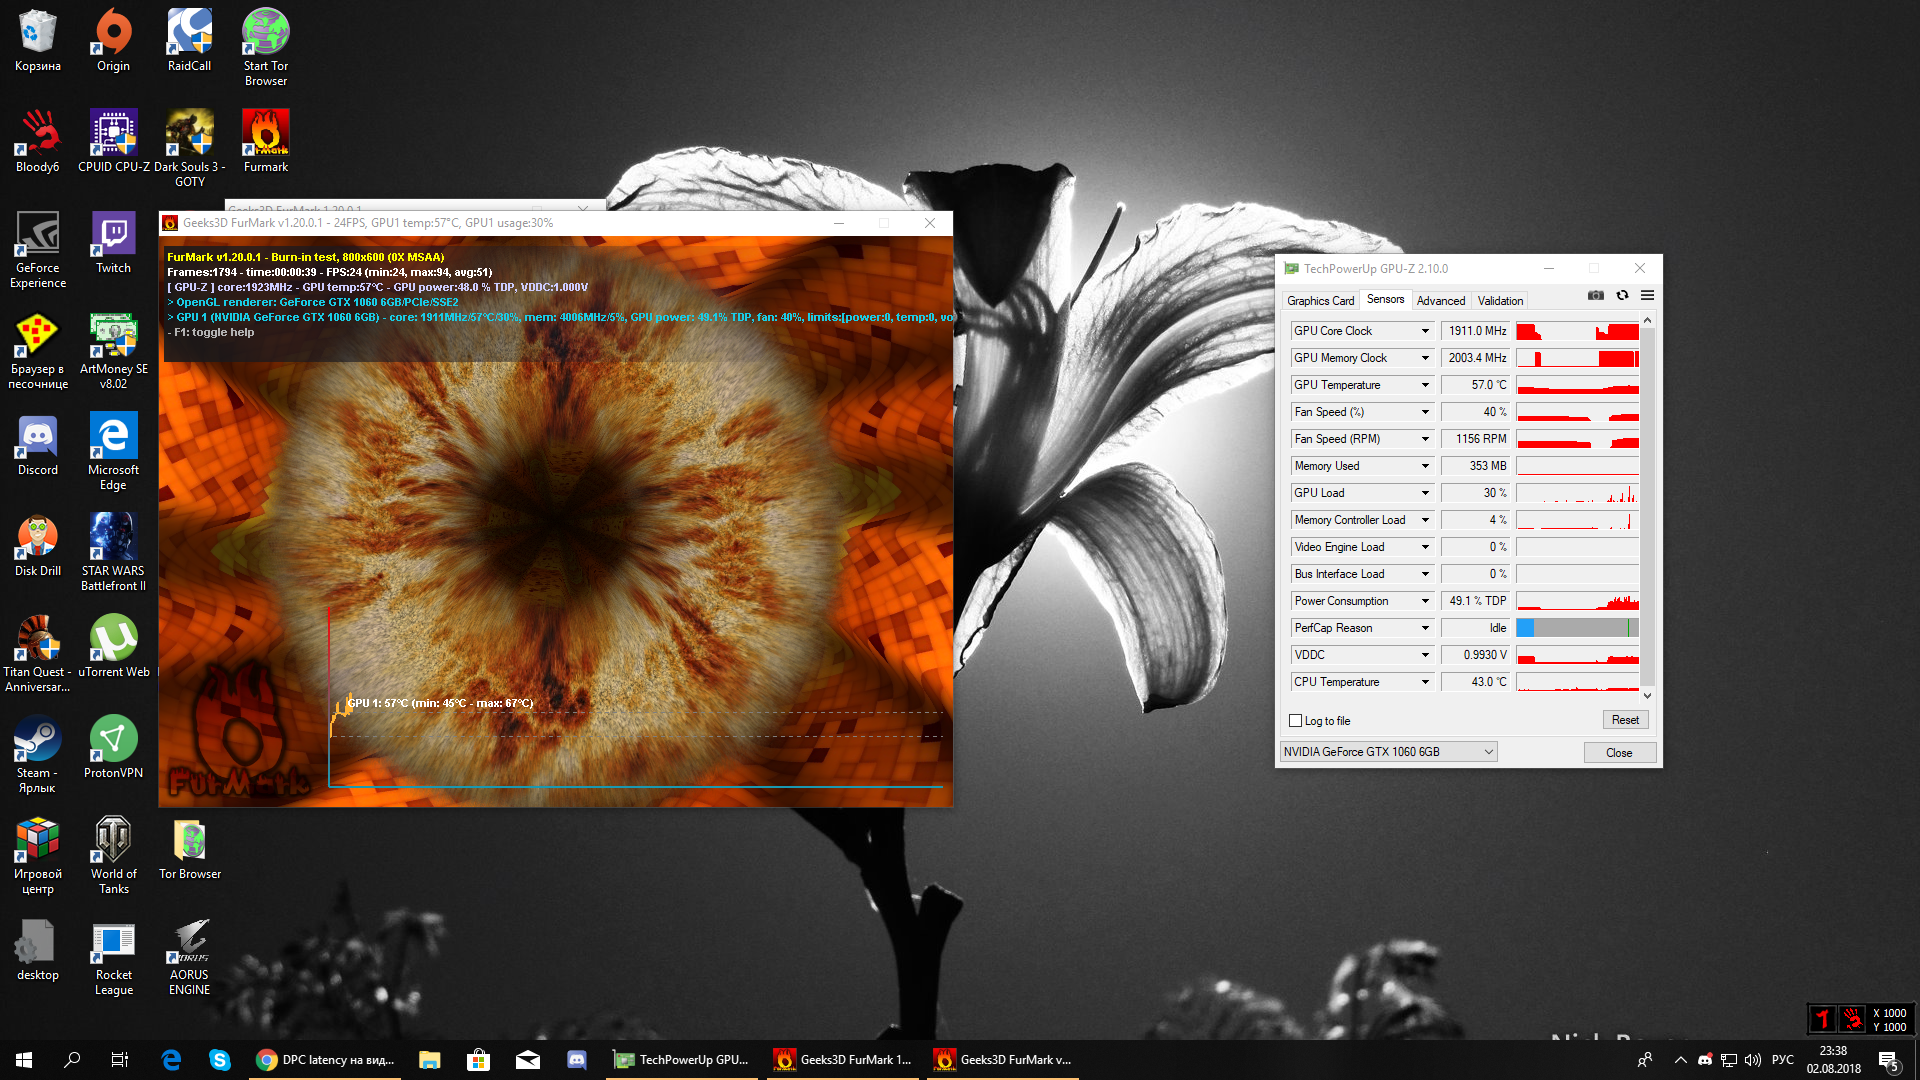Open the NVIDIA GeForce GTX 1060 6GB combo box
This screenshot has height=1080, width=1920.
[1388, 752]
